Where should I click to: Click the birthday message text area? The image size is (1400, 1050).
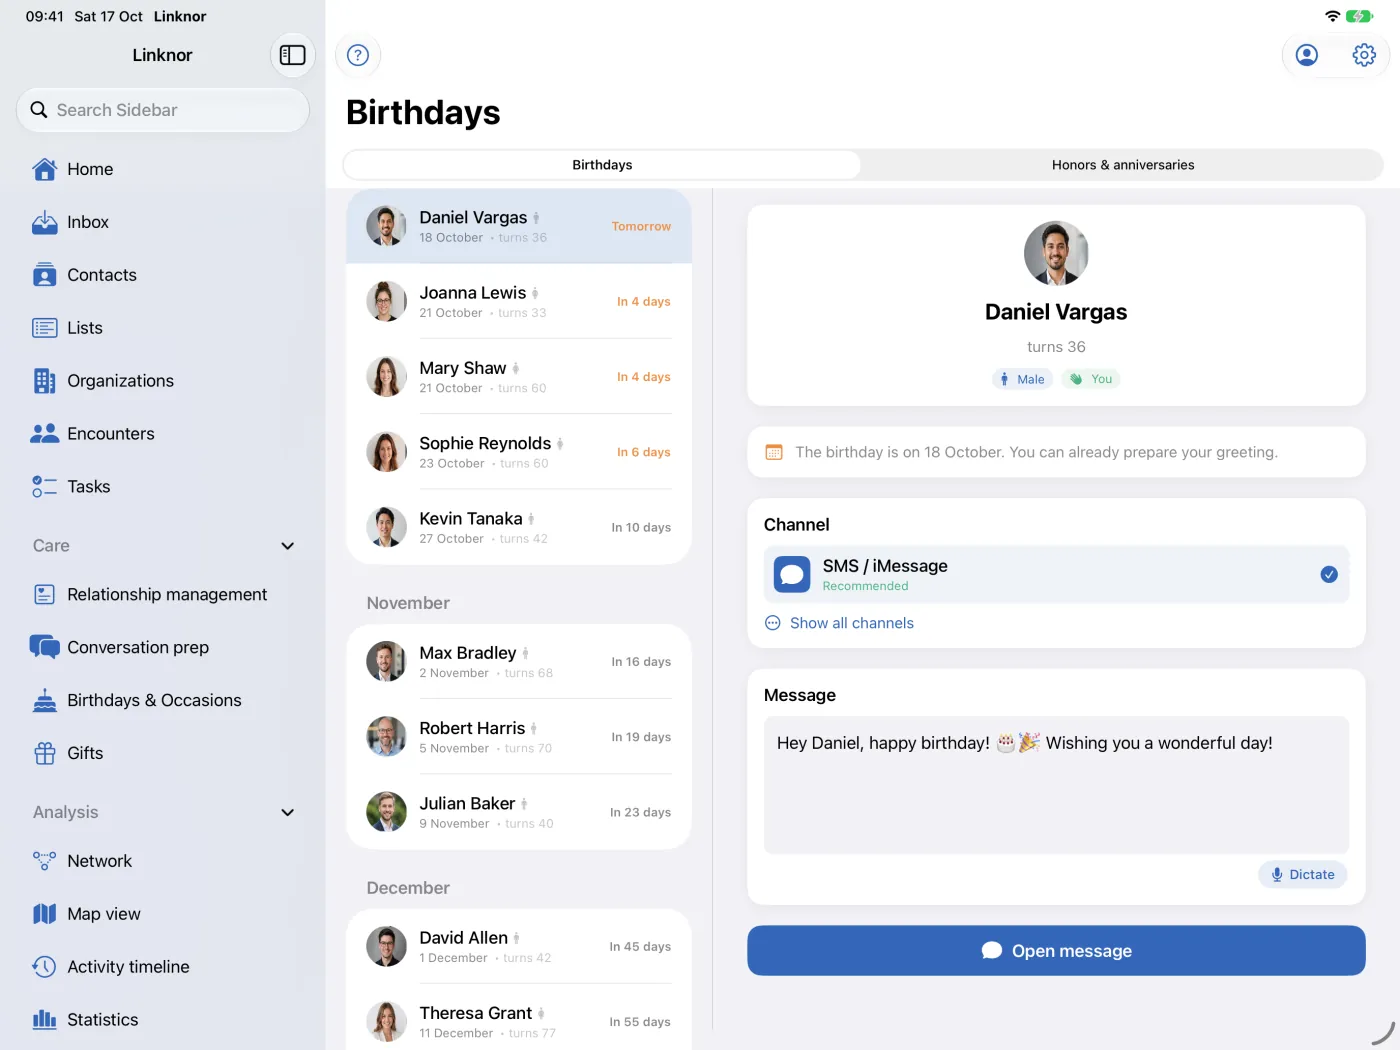(x=1056, y=785)
